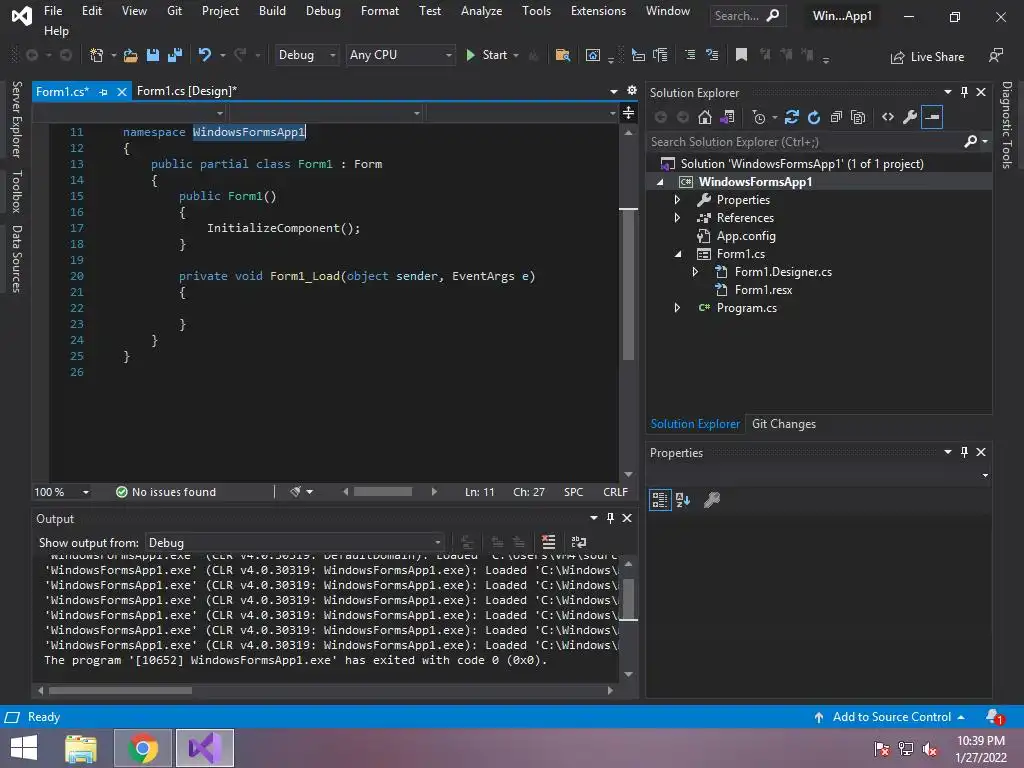Click the Live Share button
Screen dimensions: 1024x768
tap(927, 57)
